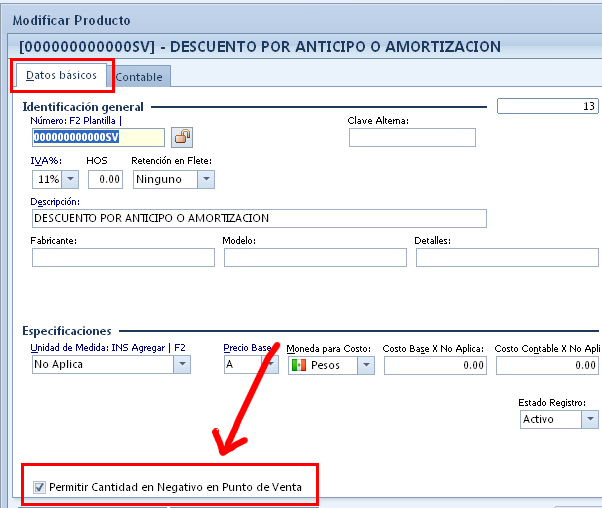Expand Estado Registro dropdown
This screenshot has height=508, width=602.
coord(591,419)
